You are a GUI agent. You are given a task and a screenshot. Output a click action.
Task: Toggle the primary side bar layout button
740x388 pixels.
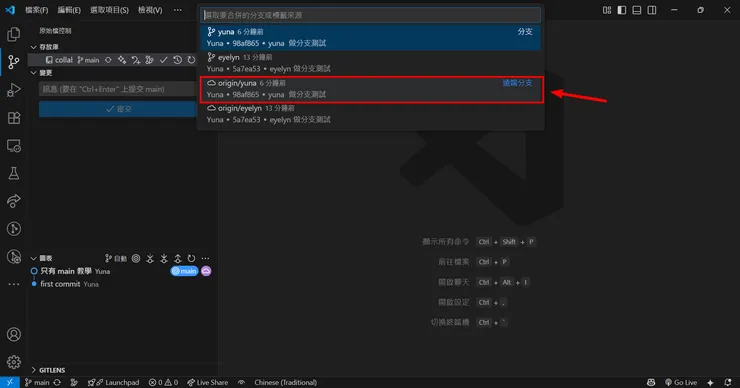click(x=622, y=10)
